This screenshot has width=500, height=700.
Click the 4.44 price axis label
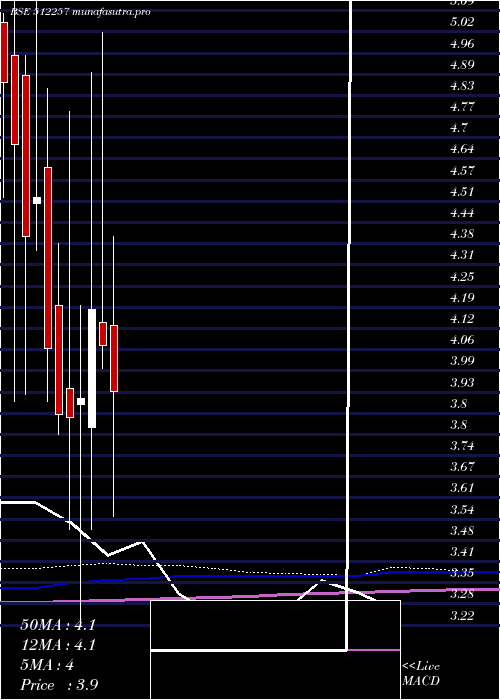(462, 213)
